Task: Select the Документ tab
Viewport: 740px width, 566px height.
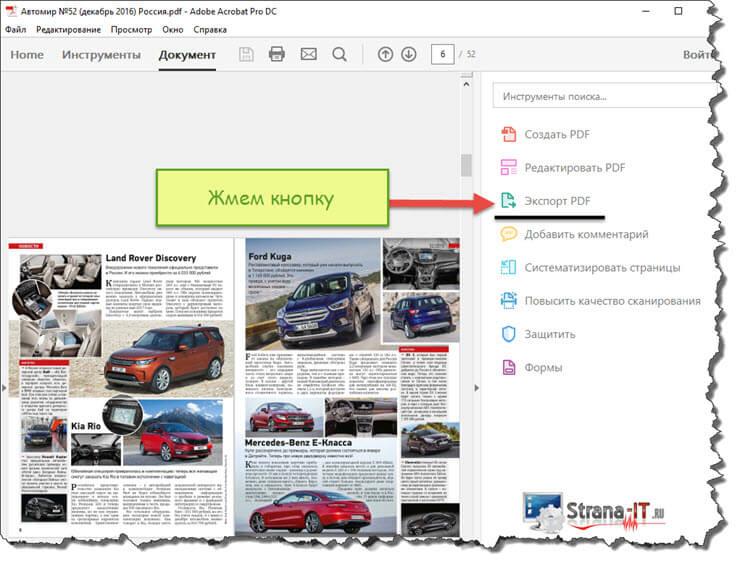Action: [187, 55]
